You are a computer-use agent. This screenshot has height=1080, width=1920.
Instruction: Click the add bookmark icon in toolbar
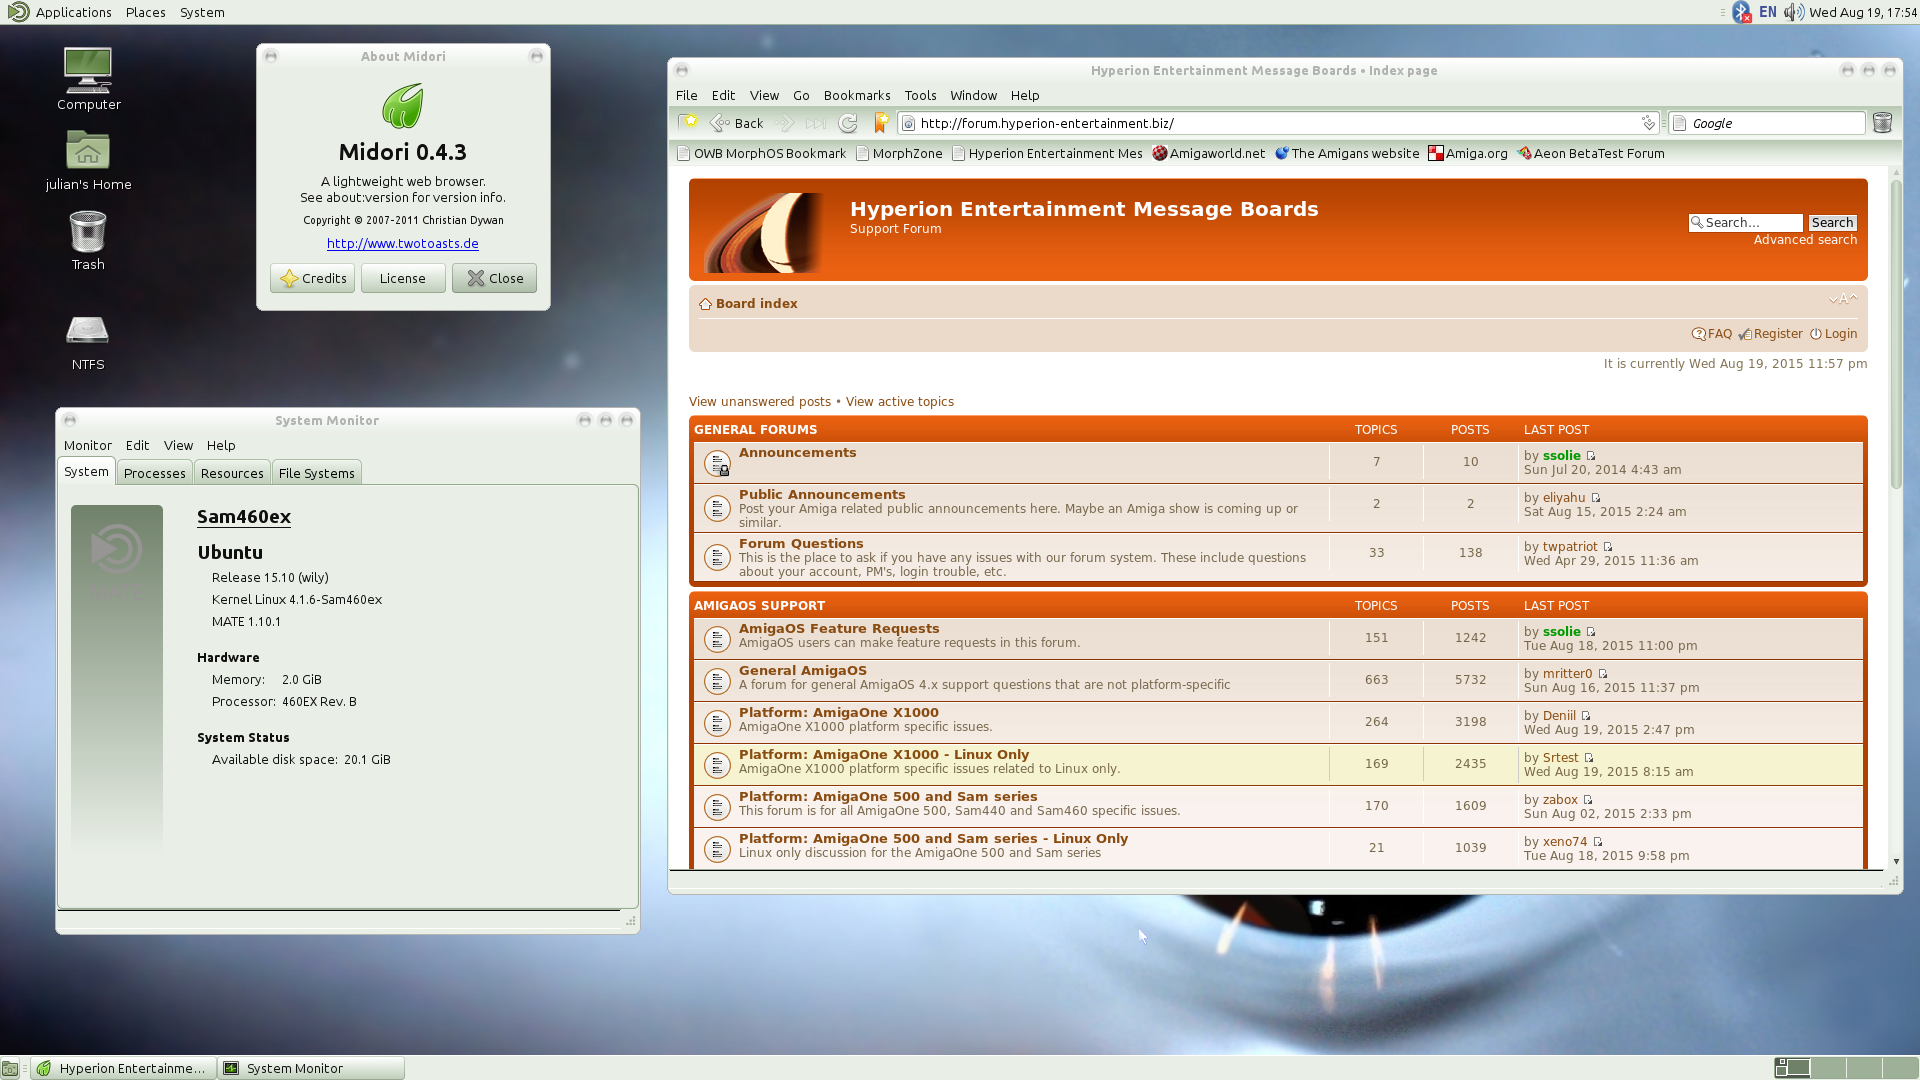[x=881, y=123]
